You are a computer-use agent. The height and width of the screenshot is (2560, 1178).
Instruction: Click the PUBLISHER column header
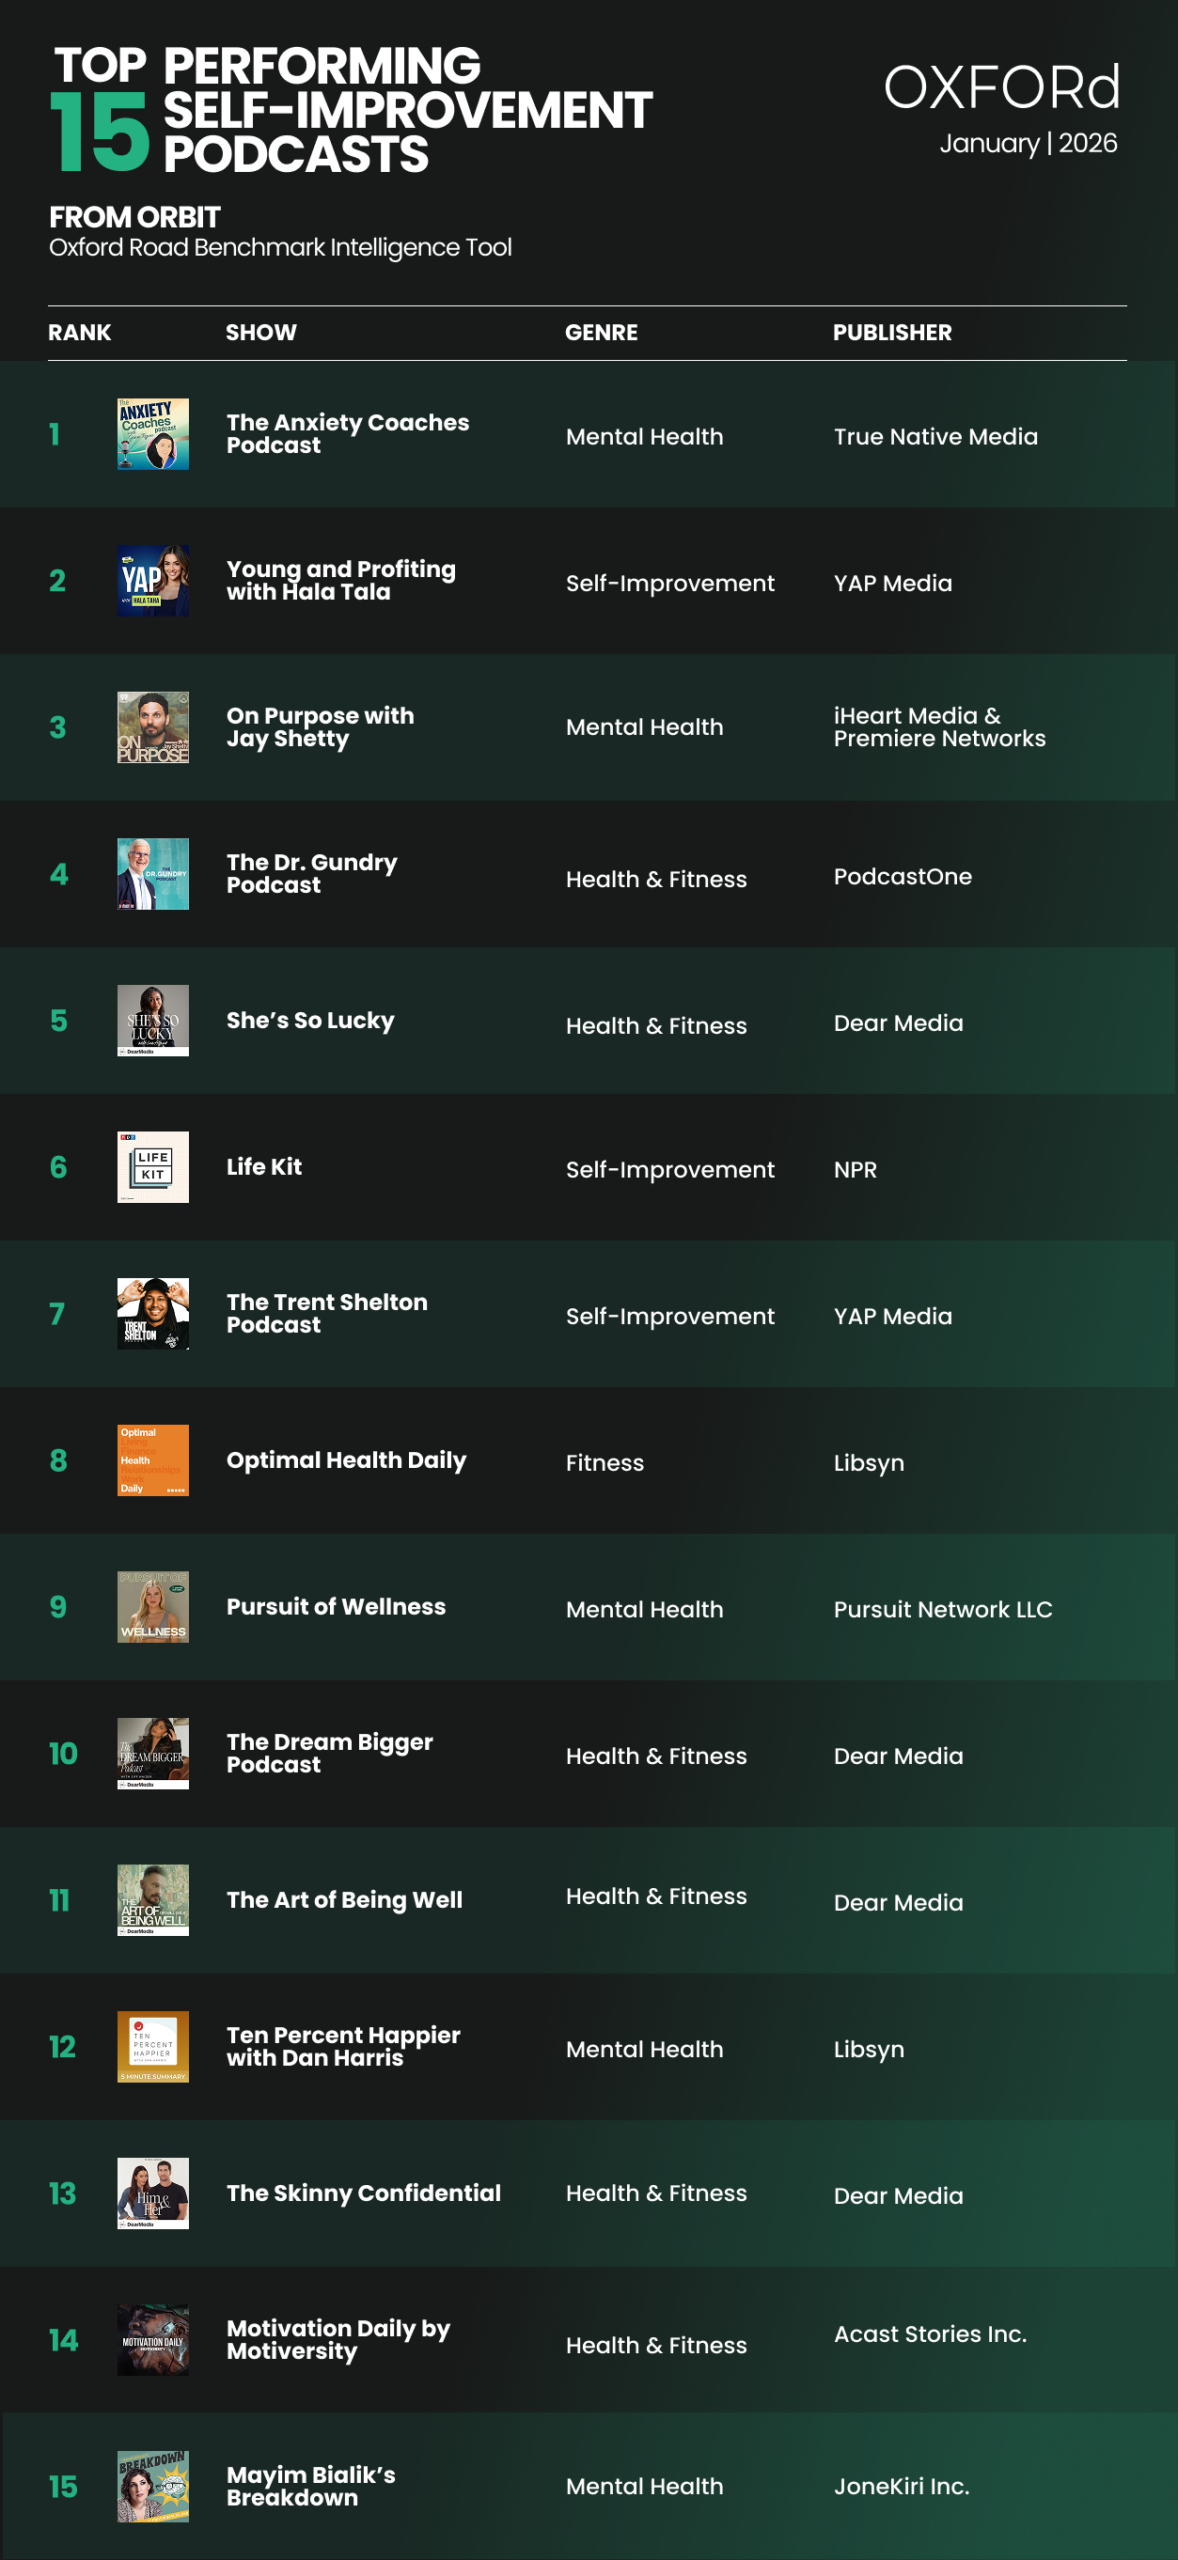pyautogui.click(x=892, y=333)
